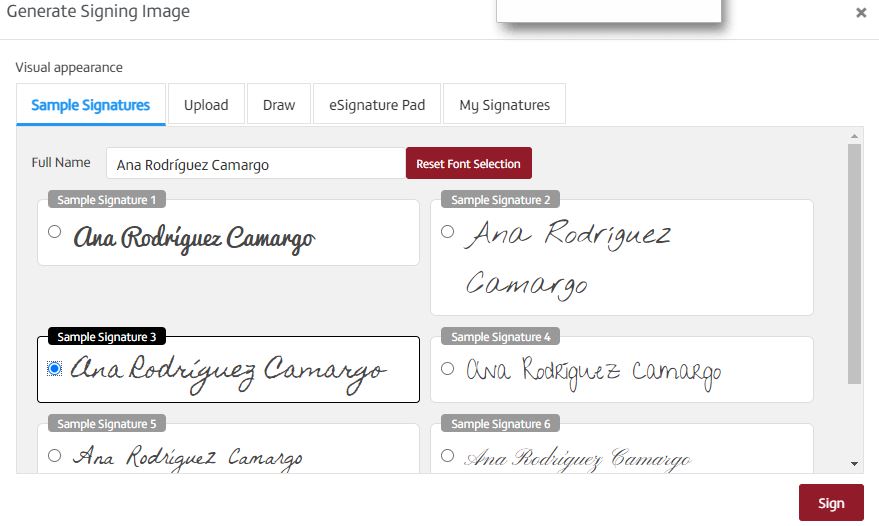Switch to eSignature Pad tab
The width and height of the screenshot is (879, 526).
click(377, 105)
